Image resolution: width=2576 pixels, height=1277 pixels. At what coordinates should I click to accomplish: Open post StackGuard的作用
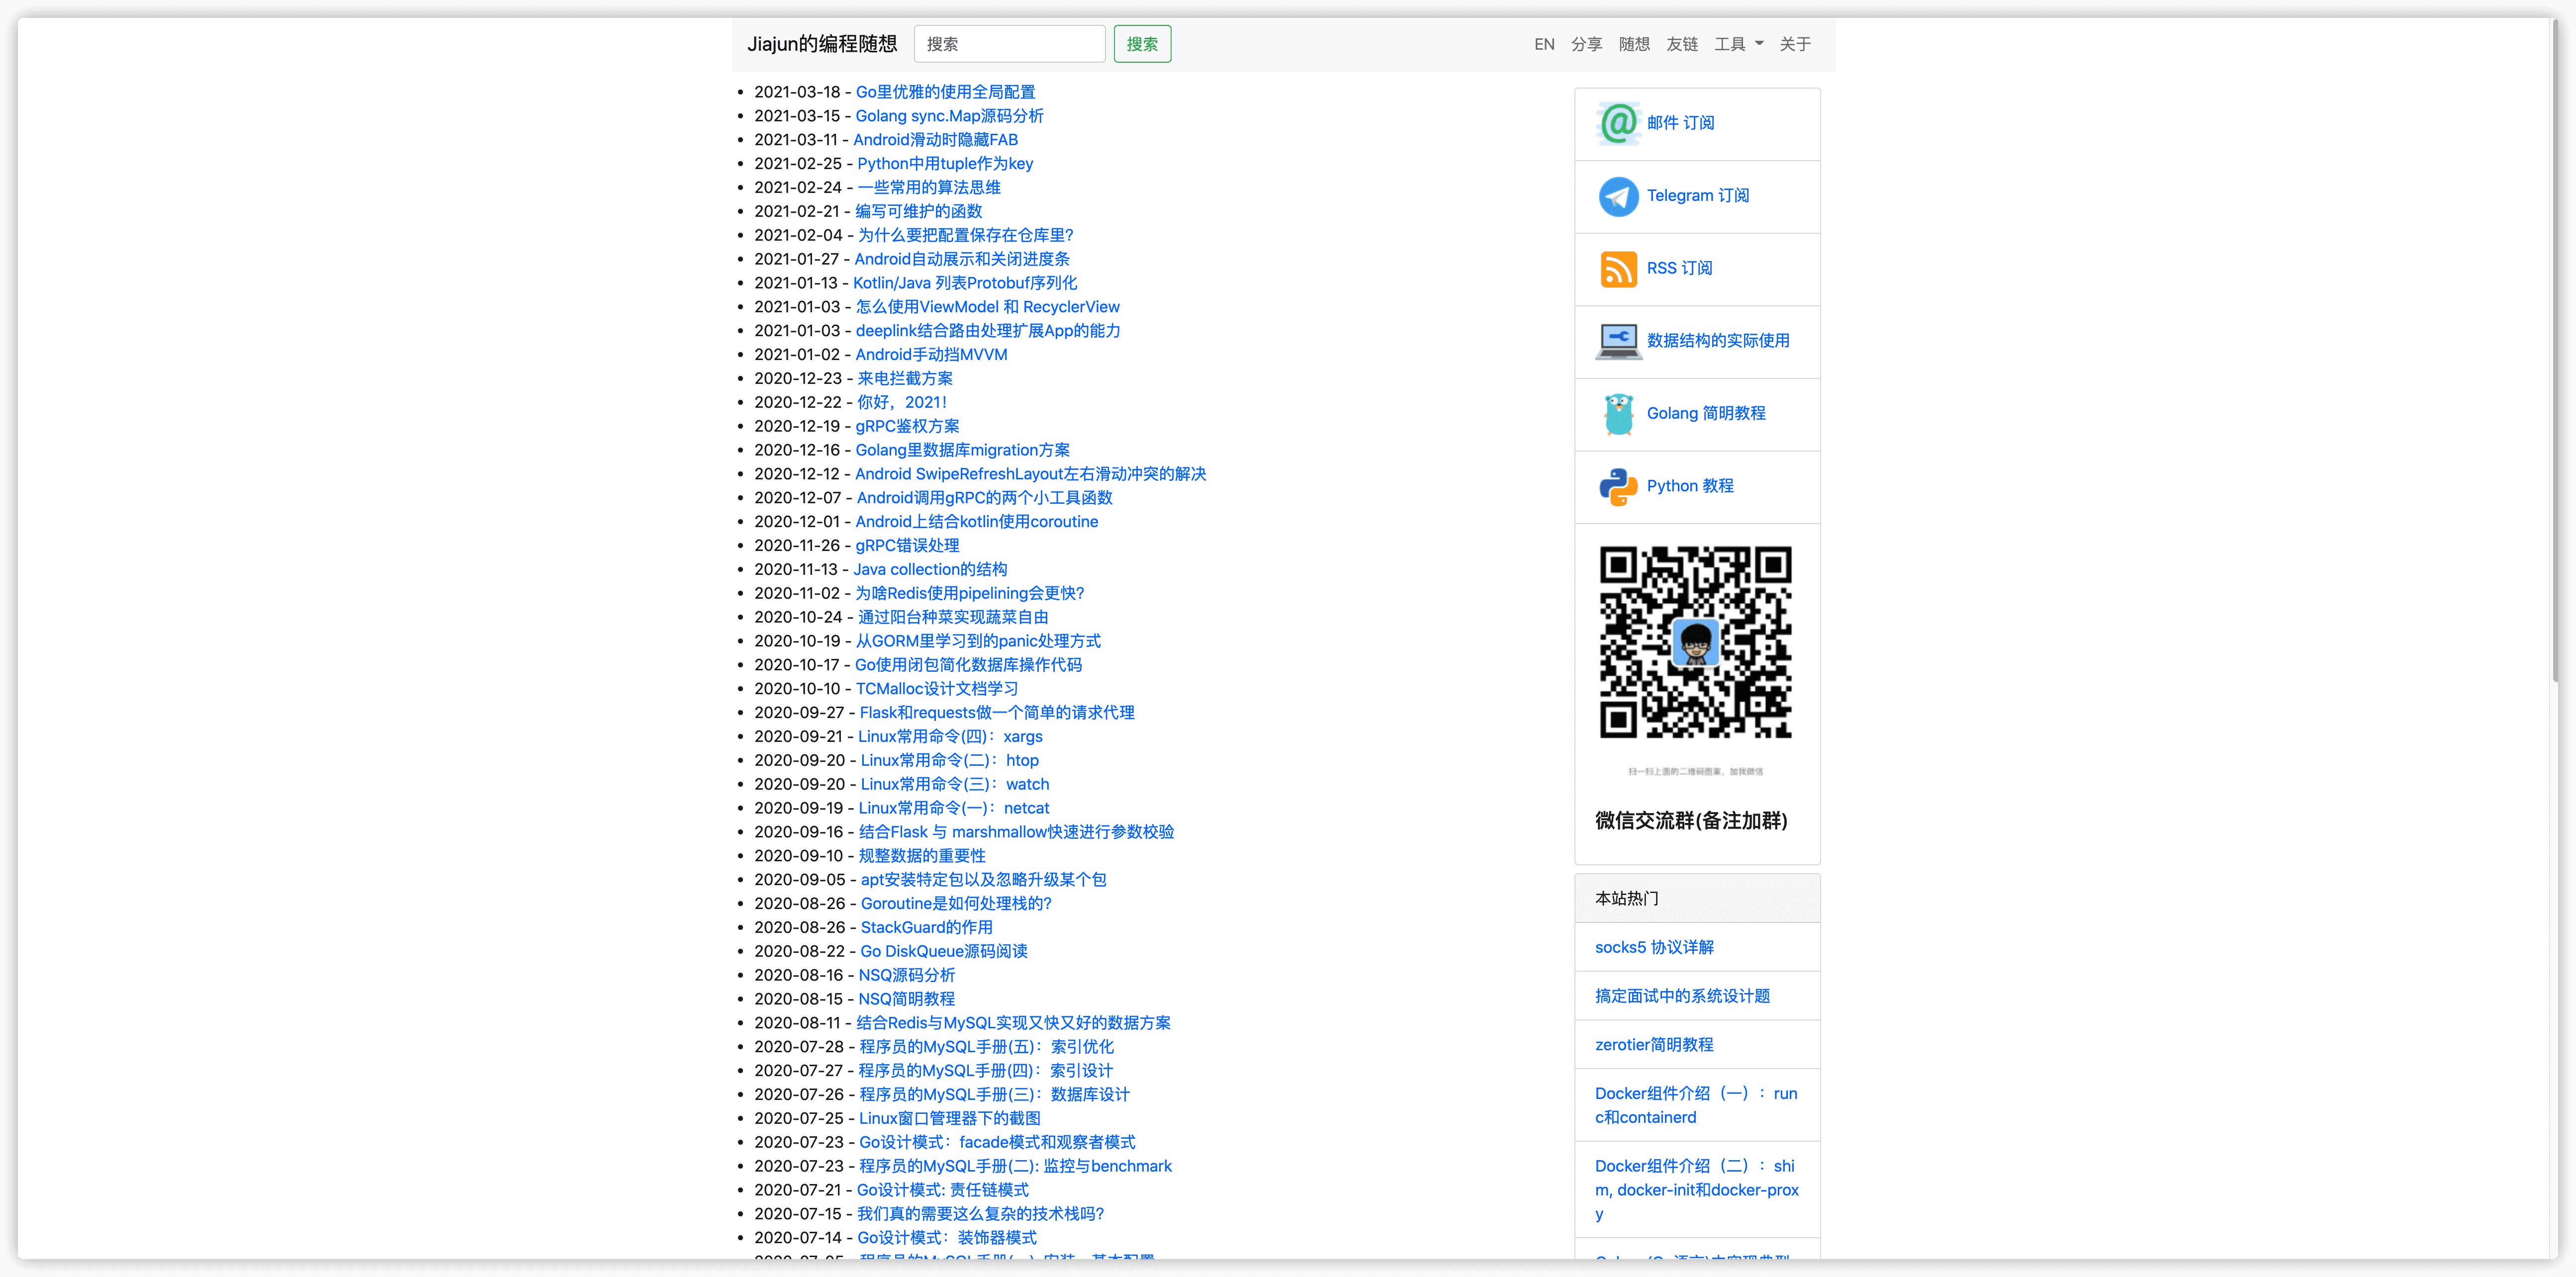point(926,928)
